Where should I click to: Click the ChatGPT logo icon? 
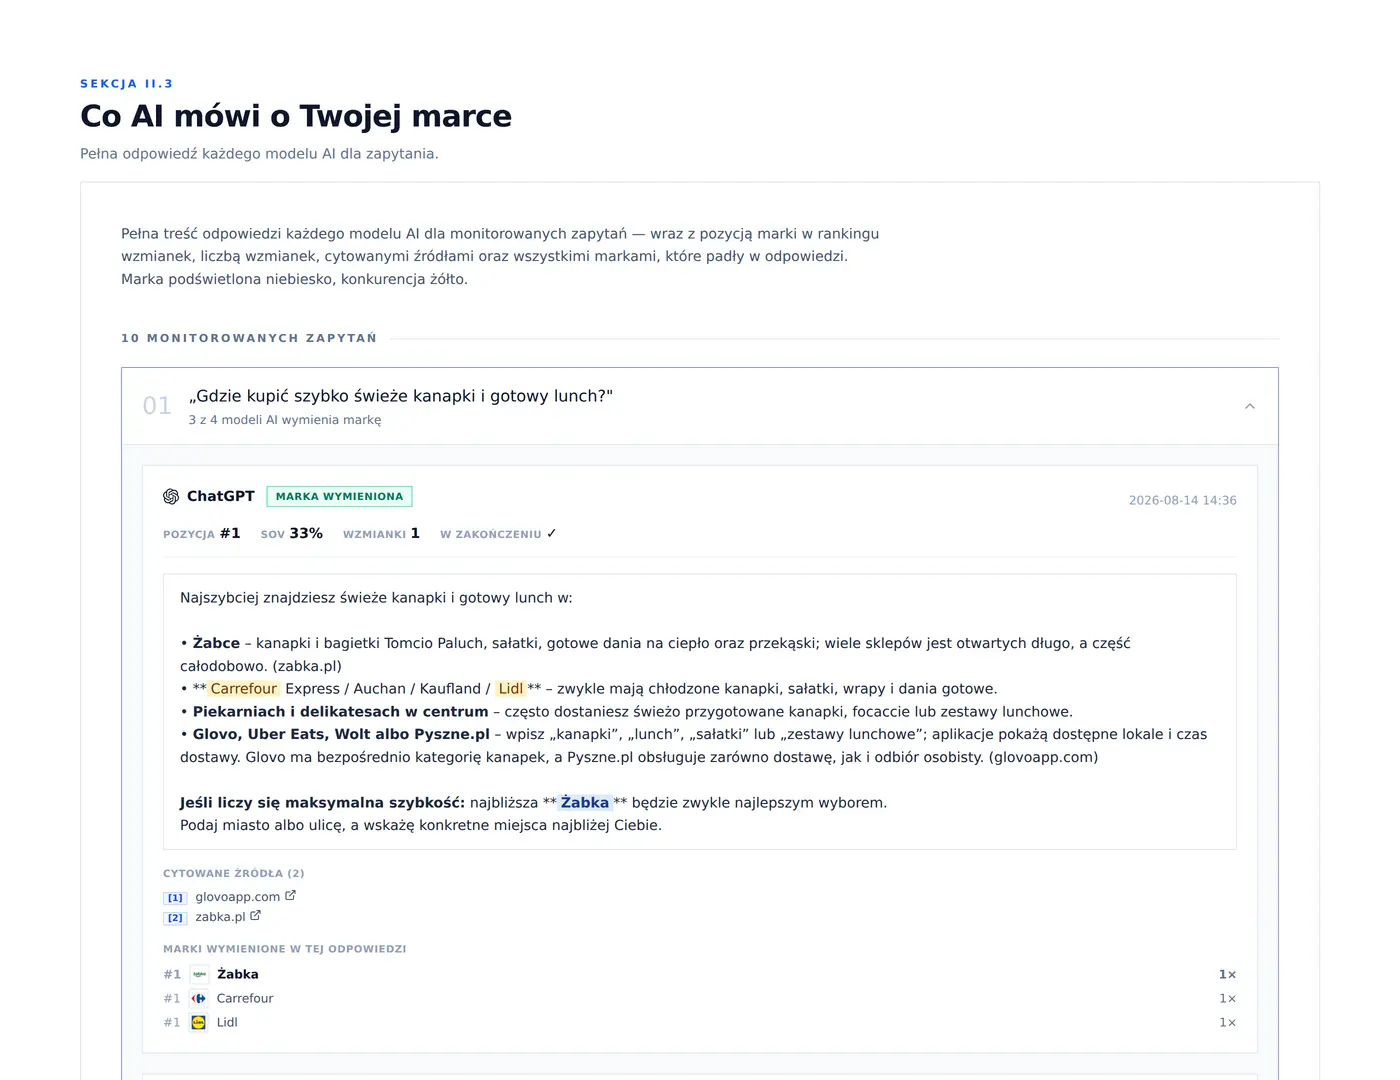pos(171,496)
